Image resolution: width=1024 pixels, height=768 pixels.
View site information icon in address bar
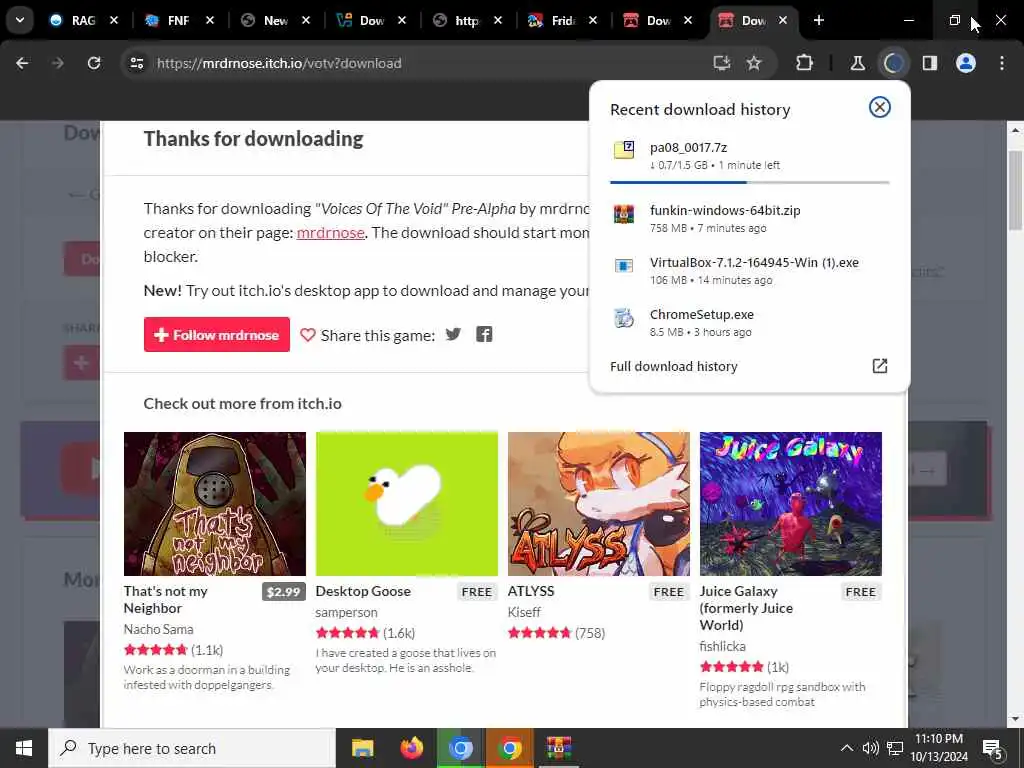click(x=136, y=63)
